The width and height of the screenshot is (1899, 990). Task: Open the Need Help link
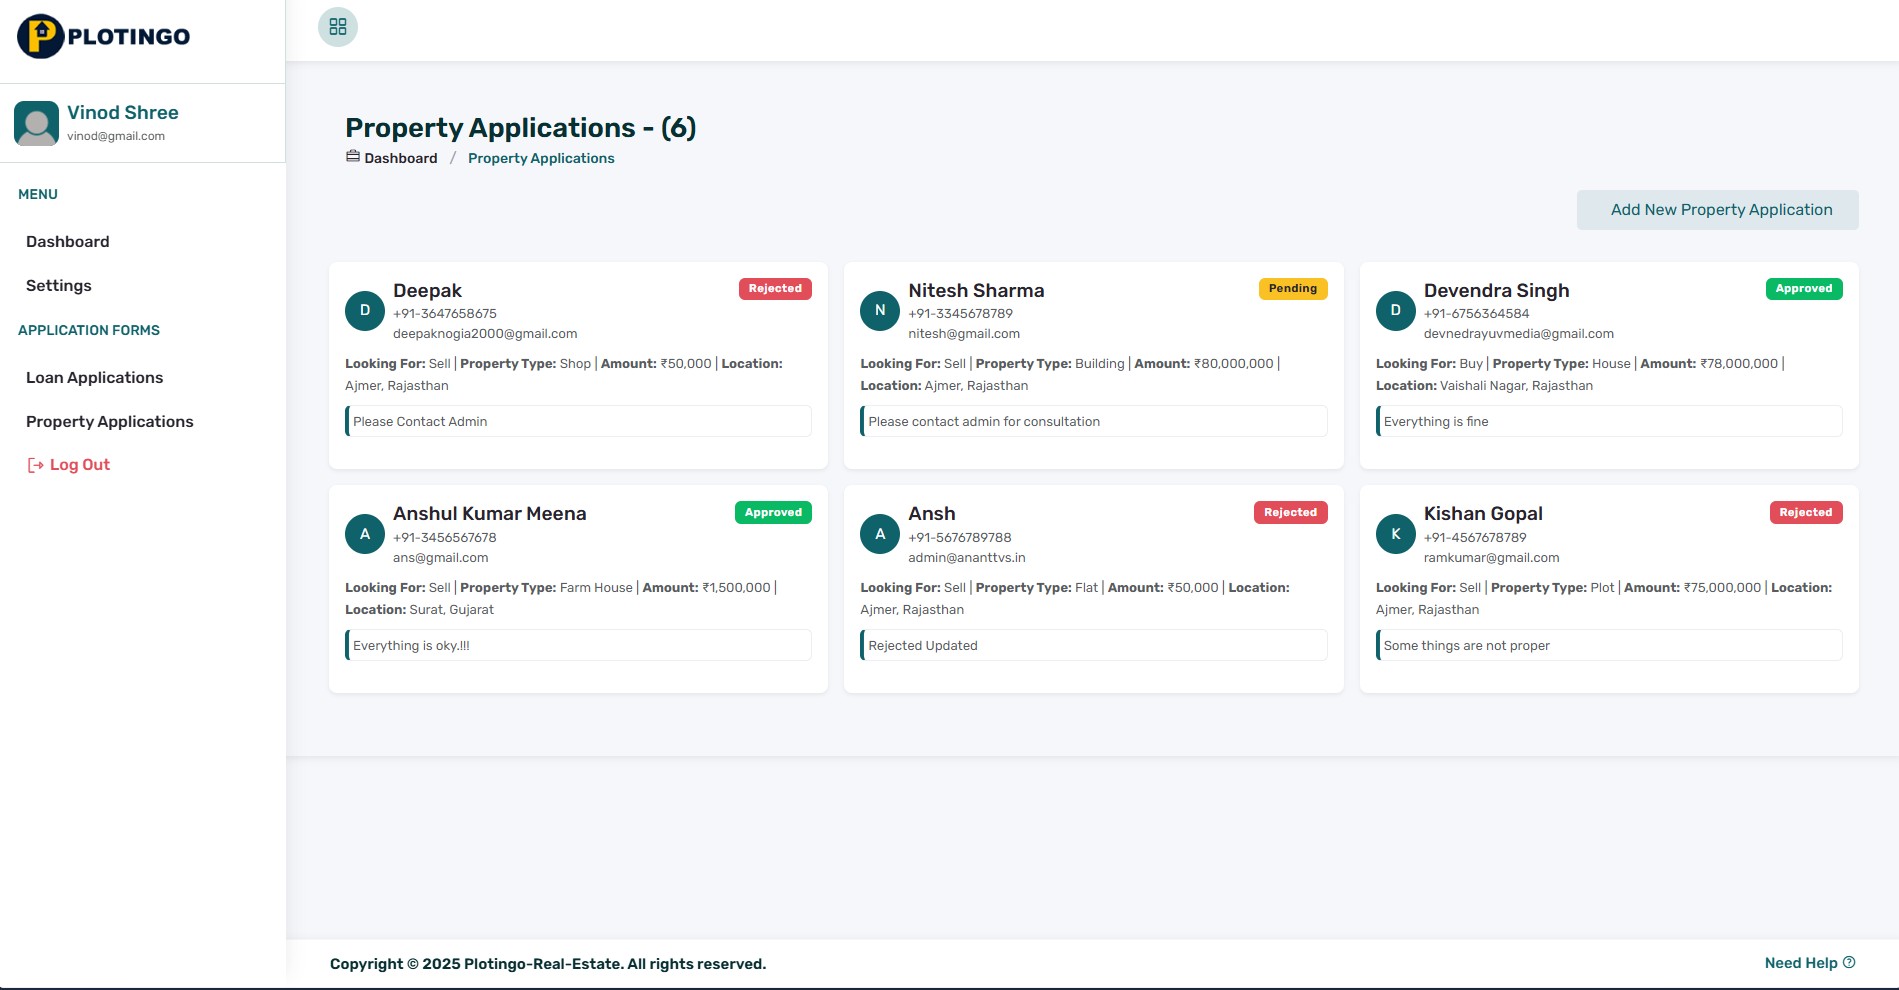point(1801,963)
